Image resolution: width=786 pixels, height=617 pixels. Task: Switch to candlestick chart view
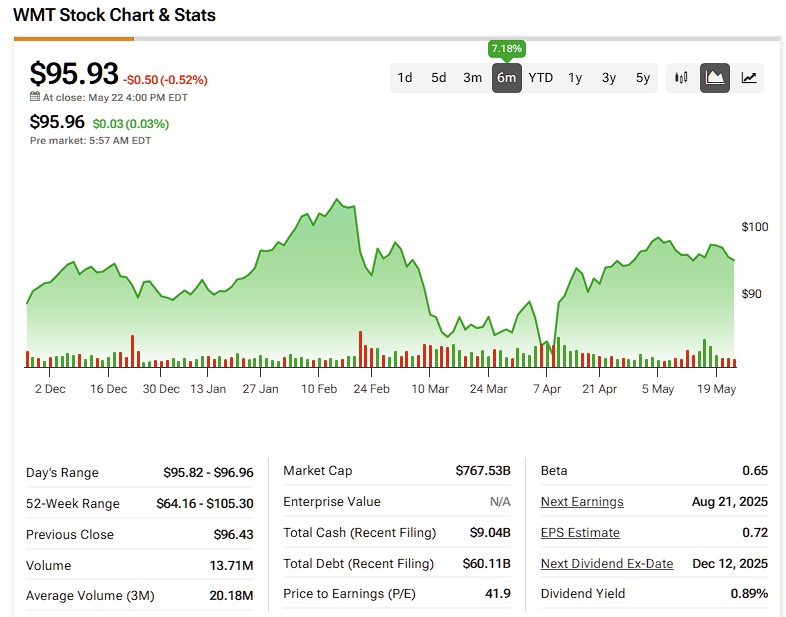point(681,78)
